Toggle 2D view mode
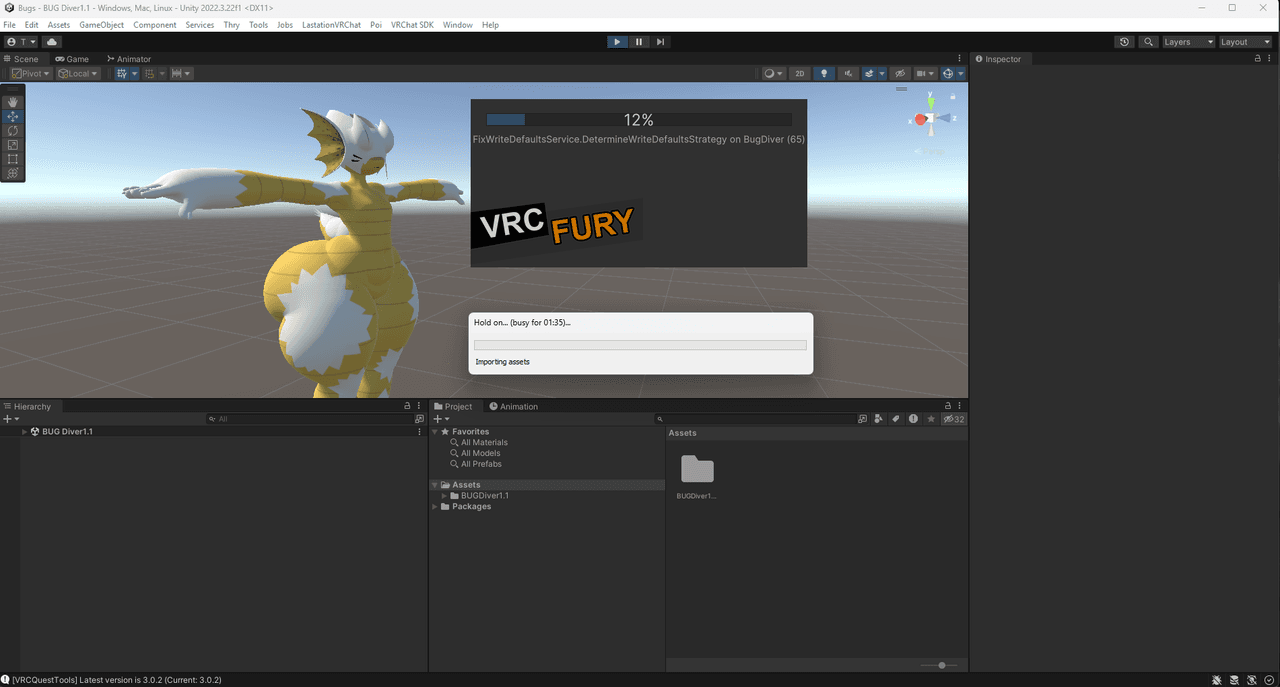This screenshot has height=687, width=1280. coord(799,73)
